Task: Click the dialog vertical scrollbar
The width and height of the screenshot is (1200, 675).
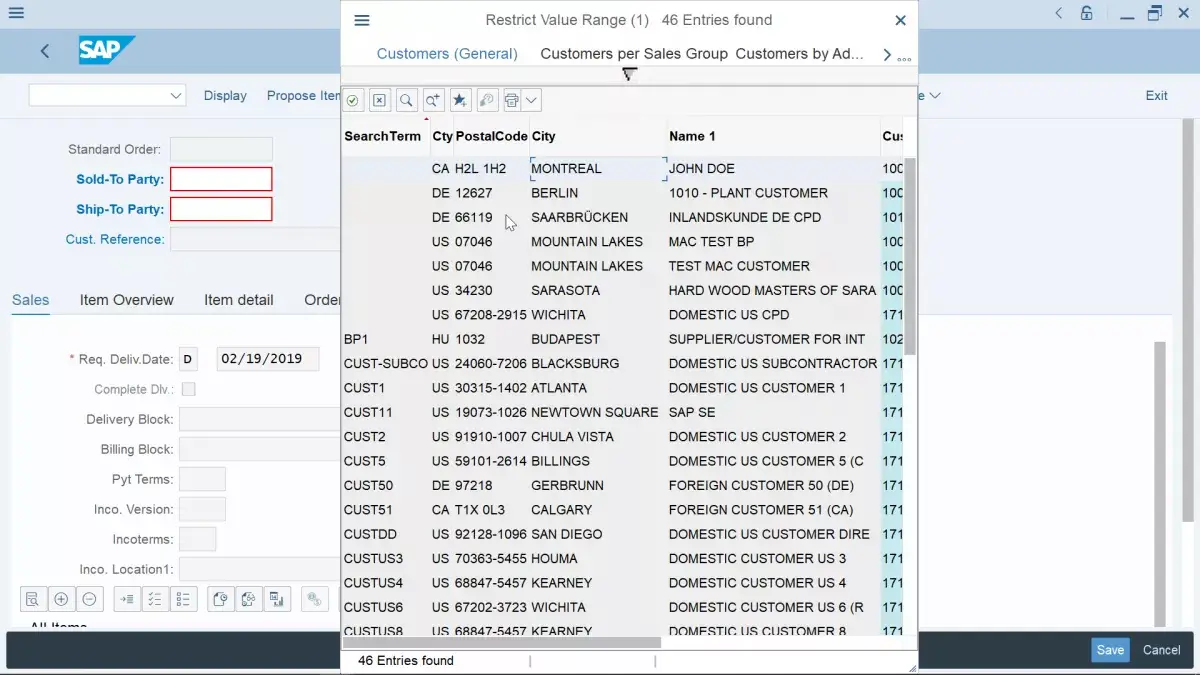Action: 910,255
